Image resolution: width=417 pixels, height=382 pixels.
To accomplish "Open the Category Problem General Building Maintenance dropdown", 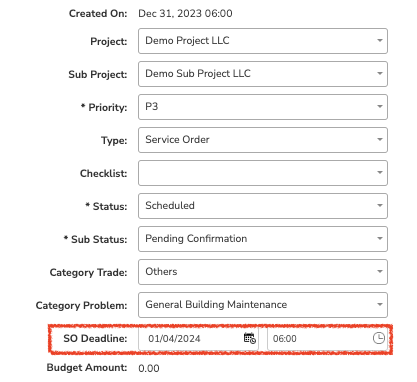I will pyautogui.click(x=263, y=305).
